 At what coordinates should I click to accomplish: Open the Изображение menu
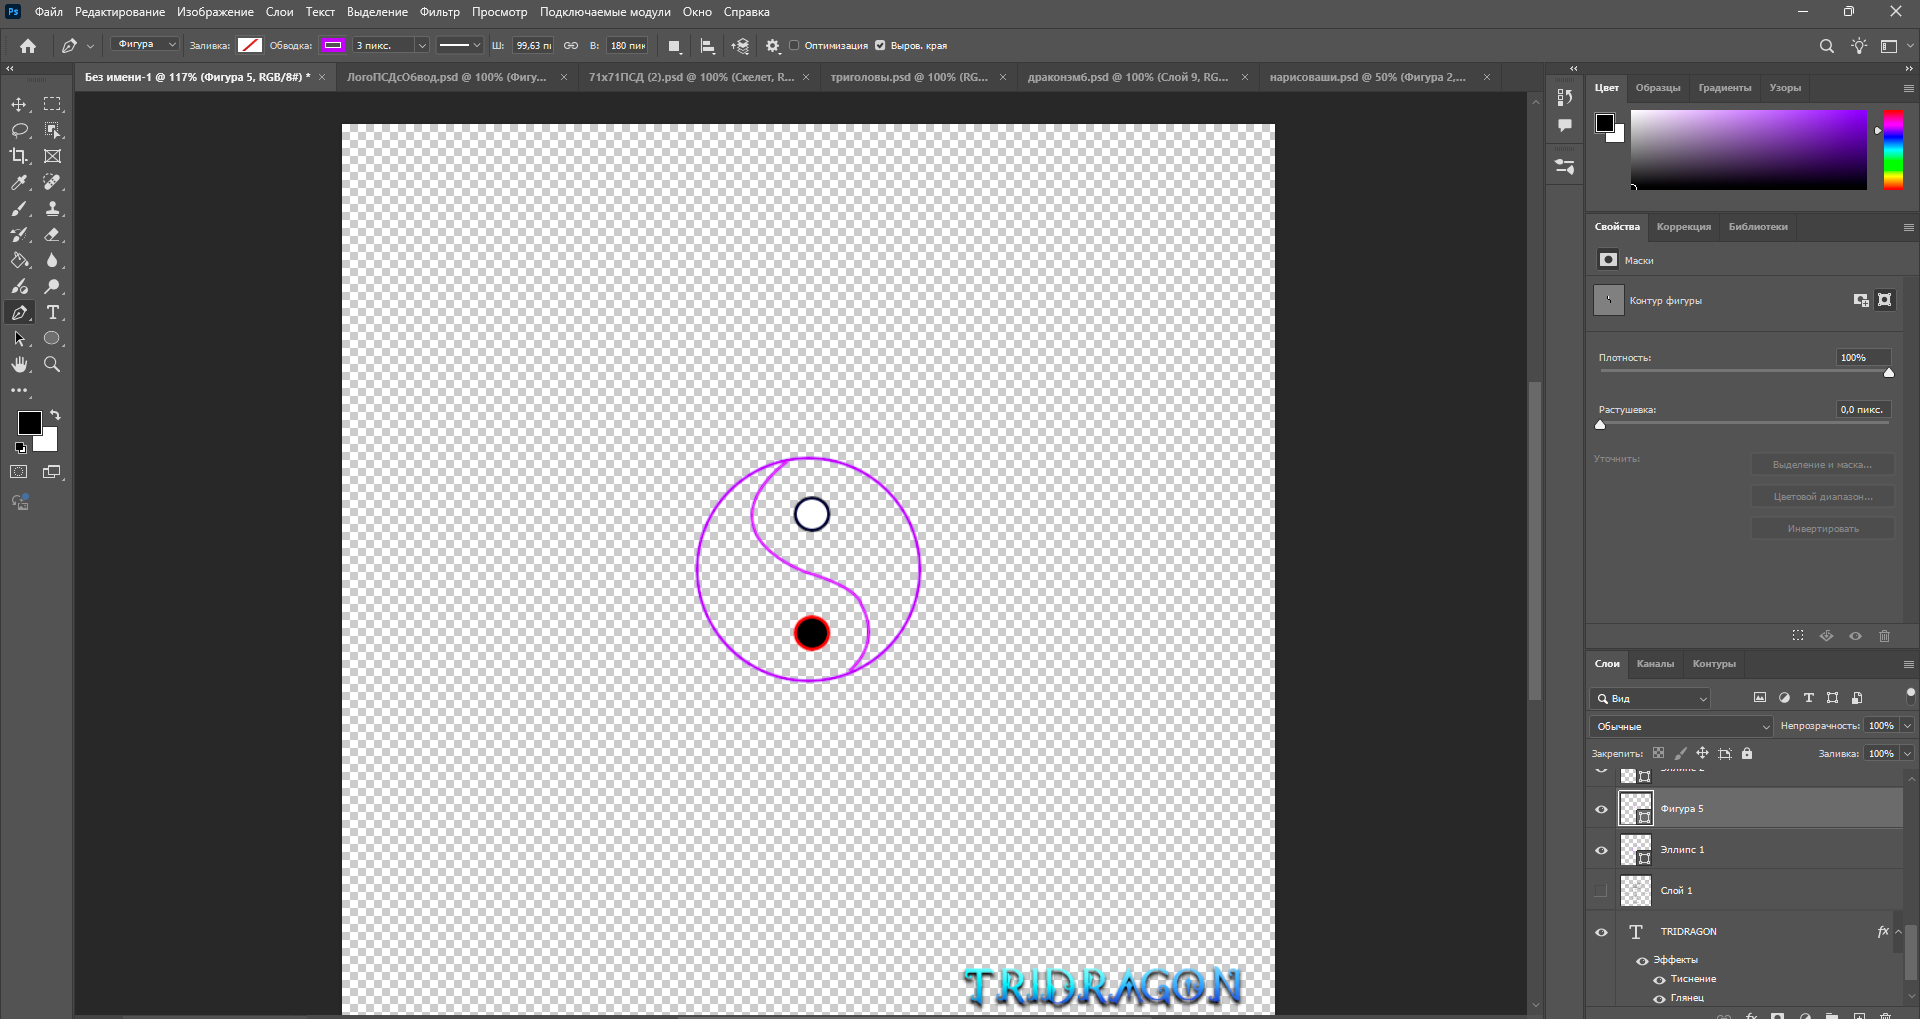215,12
